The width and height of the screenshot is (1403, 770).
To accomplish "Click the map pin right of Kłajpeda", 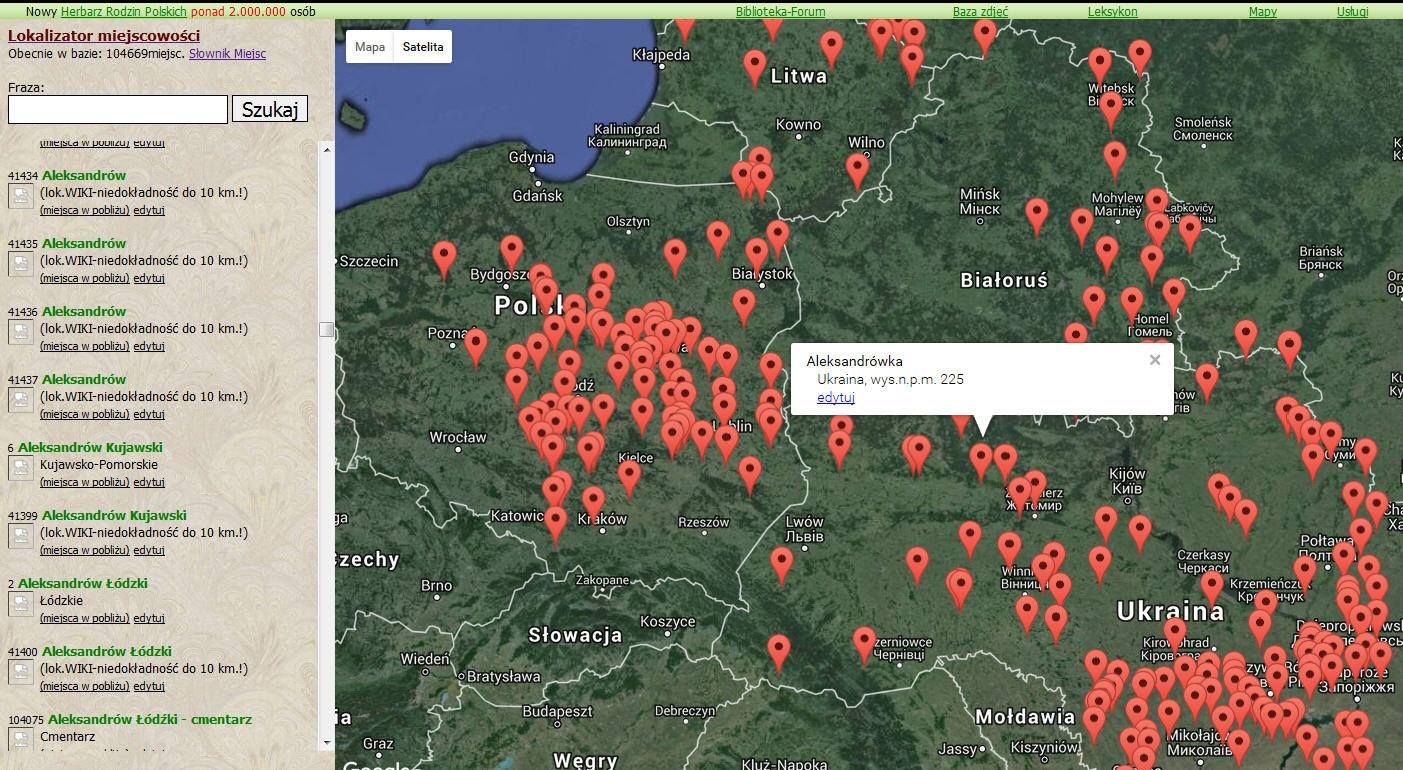I will (x=755, y=69).
